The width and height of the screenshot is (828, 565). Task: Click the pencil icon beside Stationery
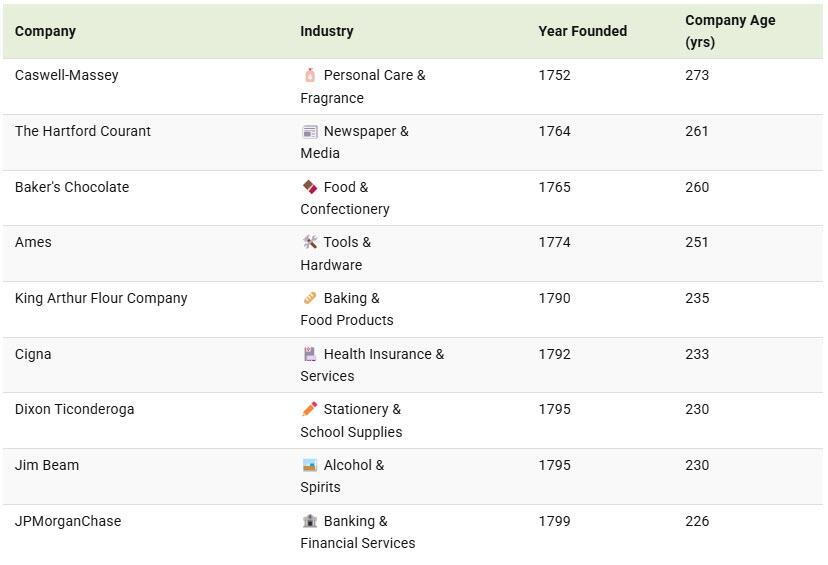[310, 409]
